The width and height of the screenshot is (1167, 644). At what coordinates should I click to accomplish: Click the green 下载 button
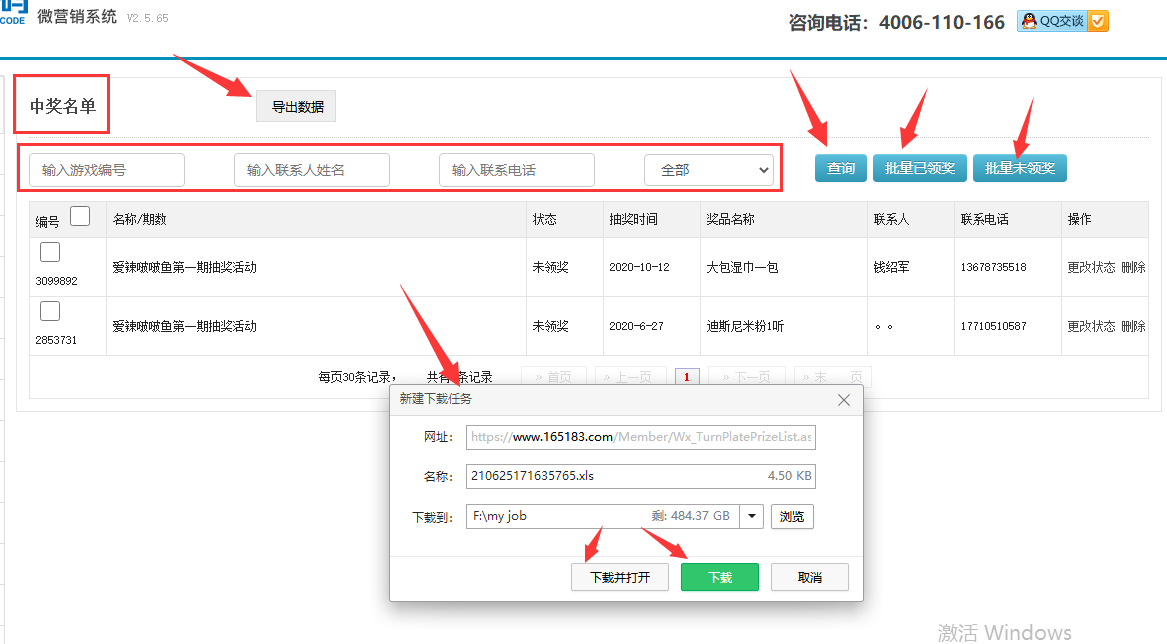click(x=719, y=577)
